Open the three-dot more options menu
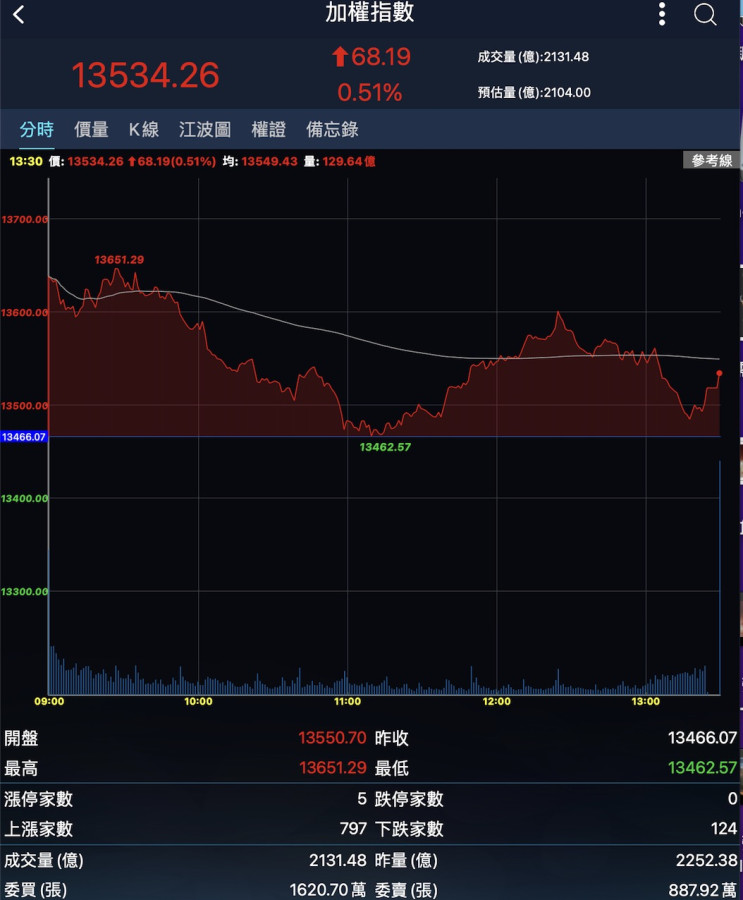 click(x=662, y=14)
